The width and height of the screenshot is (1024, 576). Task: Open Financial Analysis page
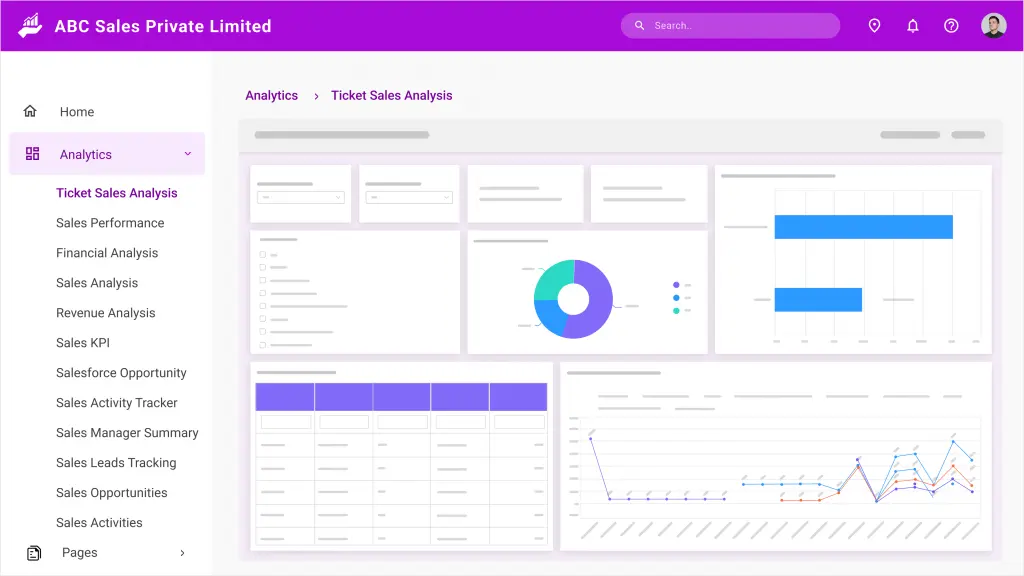[x=107, y=253]
